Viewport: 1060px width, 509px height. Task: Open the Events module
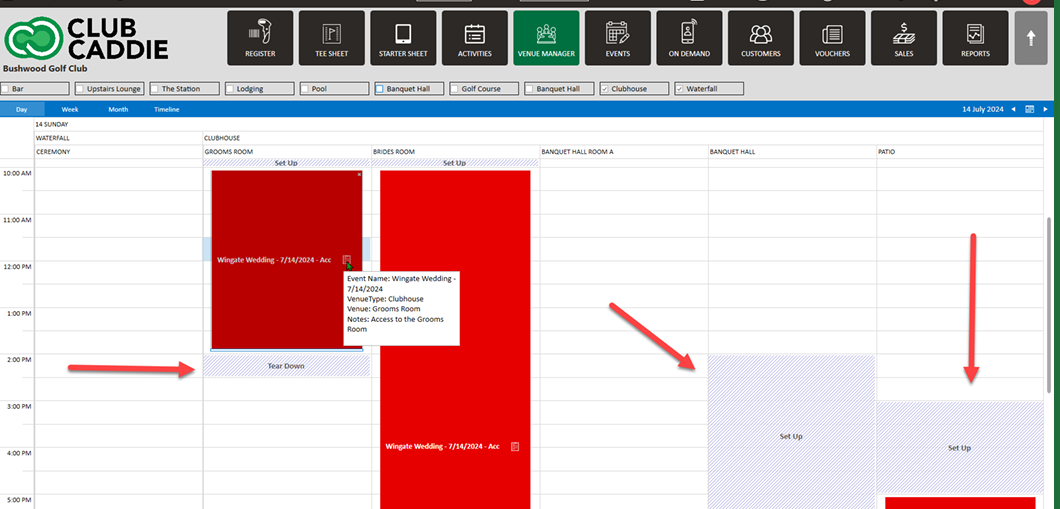(618, 38)
